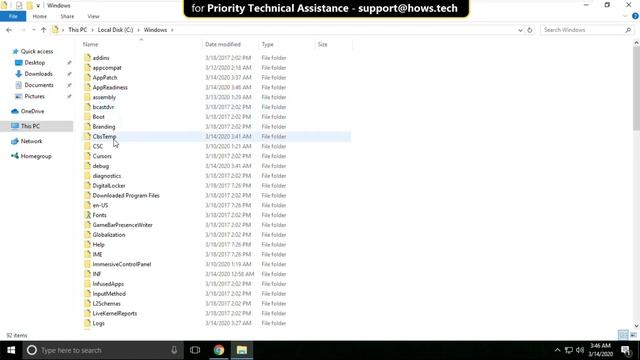This screenshot has width=640, height=360.
Task: Sort by the Size column header
Action: pos(322,44)
